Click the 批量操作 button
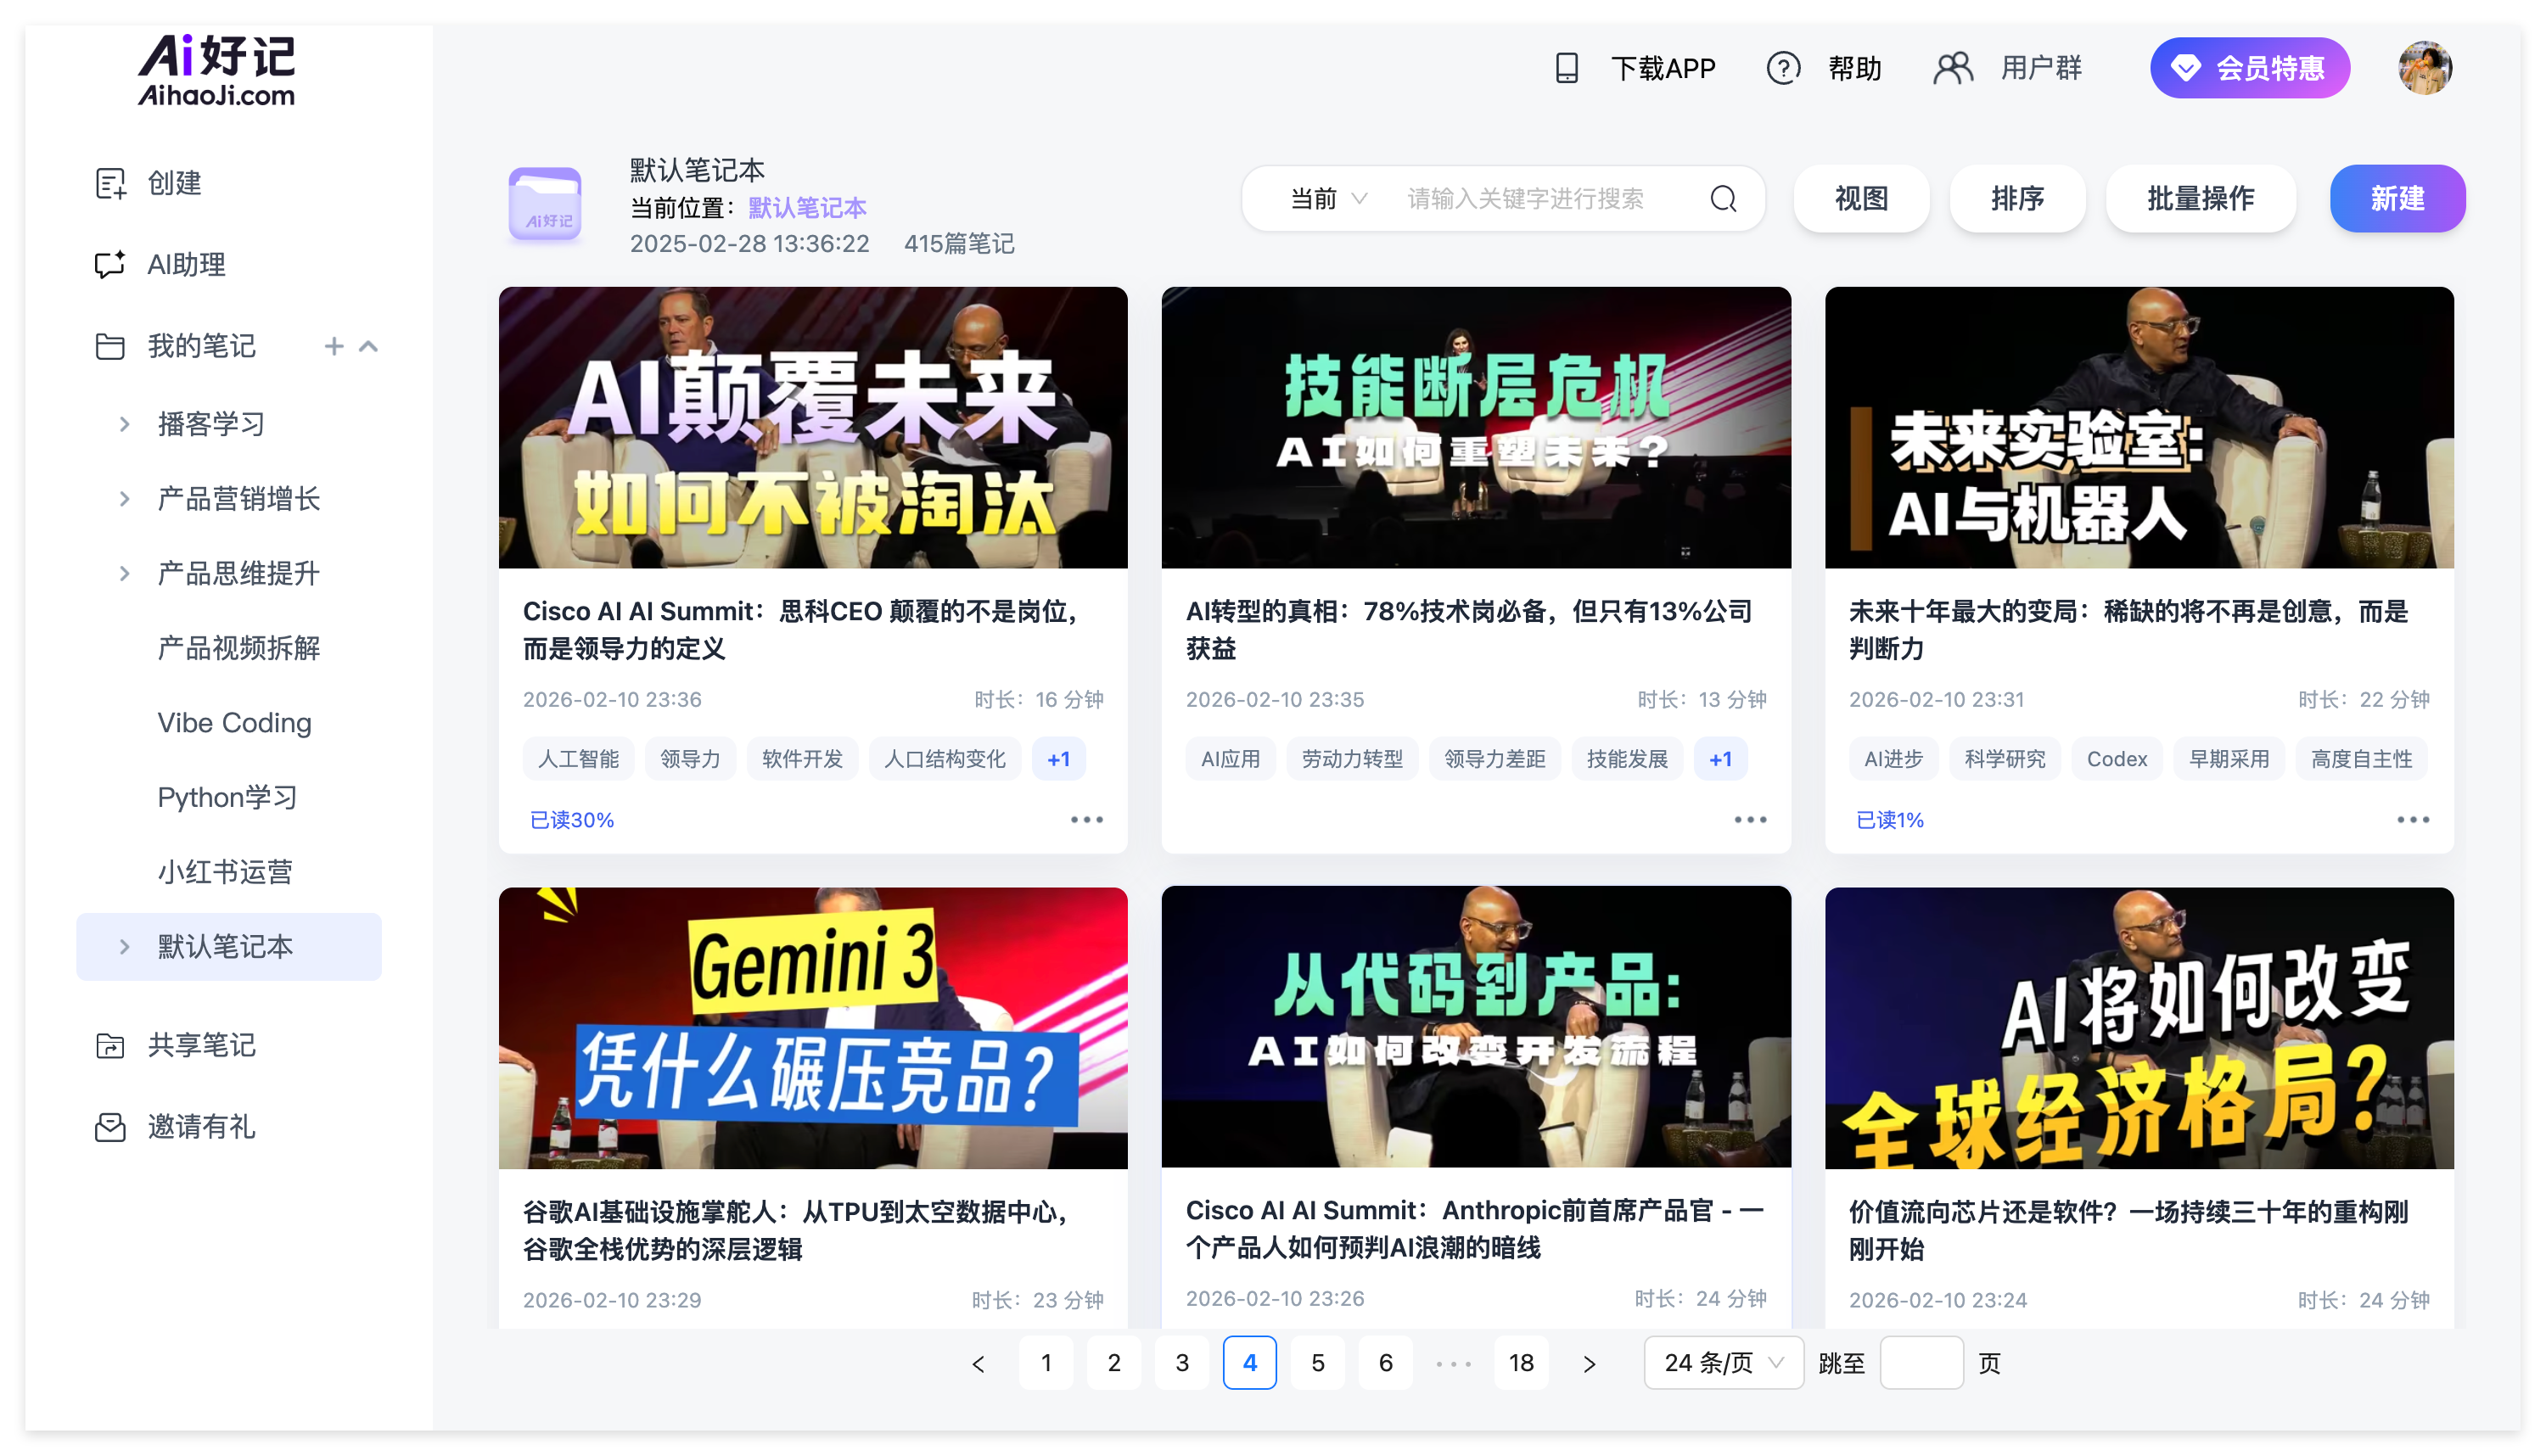 (2200, 198)
